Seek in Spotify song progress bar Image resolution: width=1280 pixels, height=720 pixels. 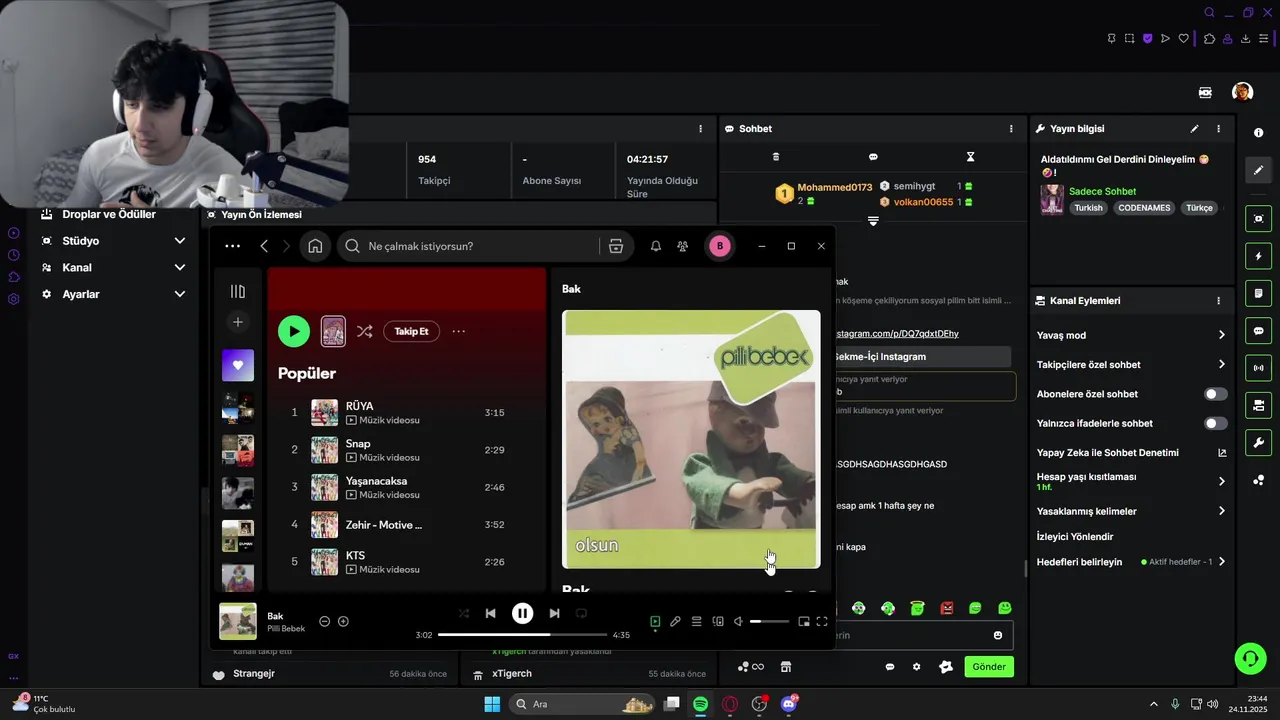tap(522, 635)
